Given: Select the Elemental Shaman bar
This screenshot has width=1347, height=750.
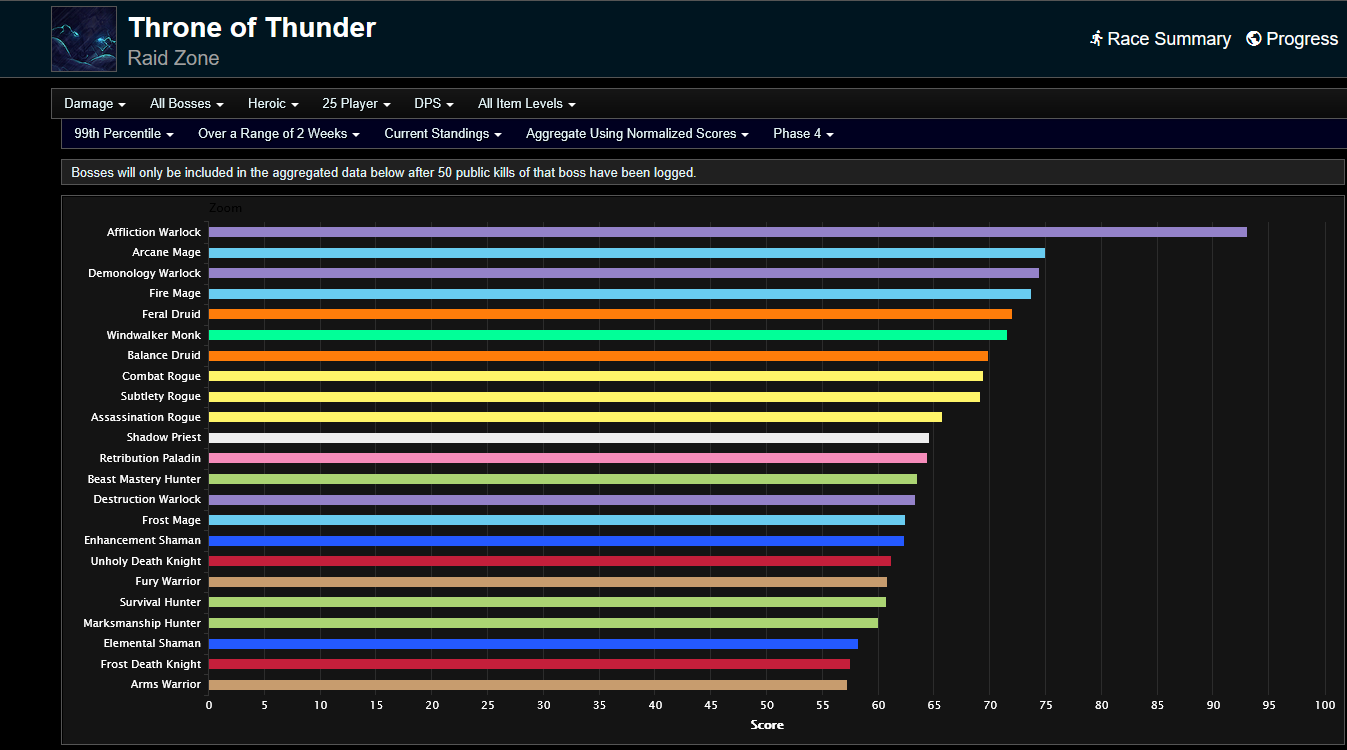Looking at the screenshot, I should pyautogui.click(x=533, y=644).
